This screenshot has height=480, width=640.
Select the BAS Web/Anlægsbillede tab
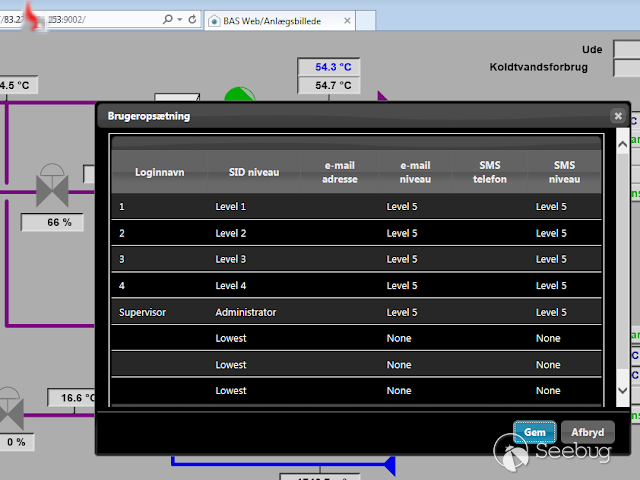pyautogui.click(x=280, y=20)
